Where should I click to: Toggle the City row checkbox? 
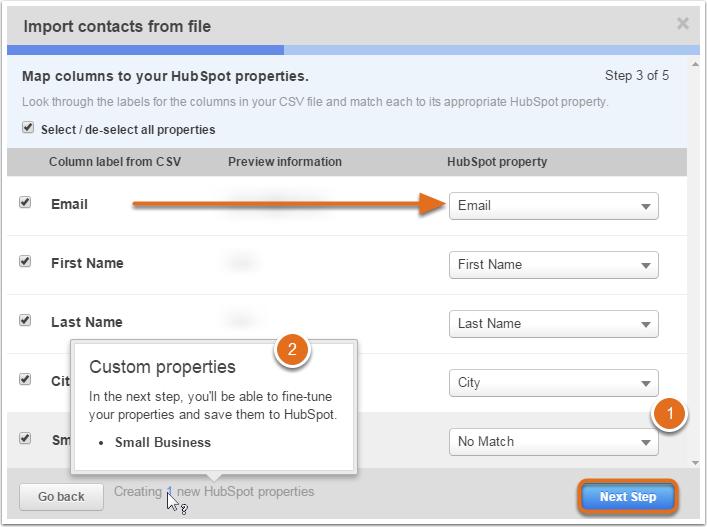point(25,380)
